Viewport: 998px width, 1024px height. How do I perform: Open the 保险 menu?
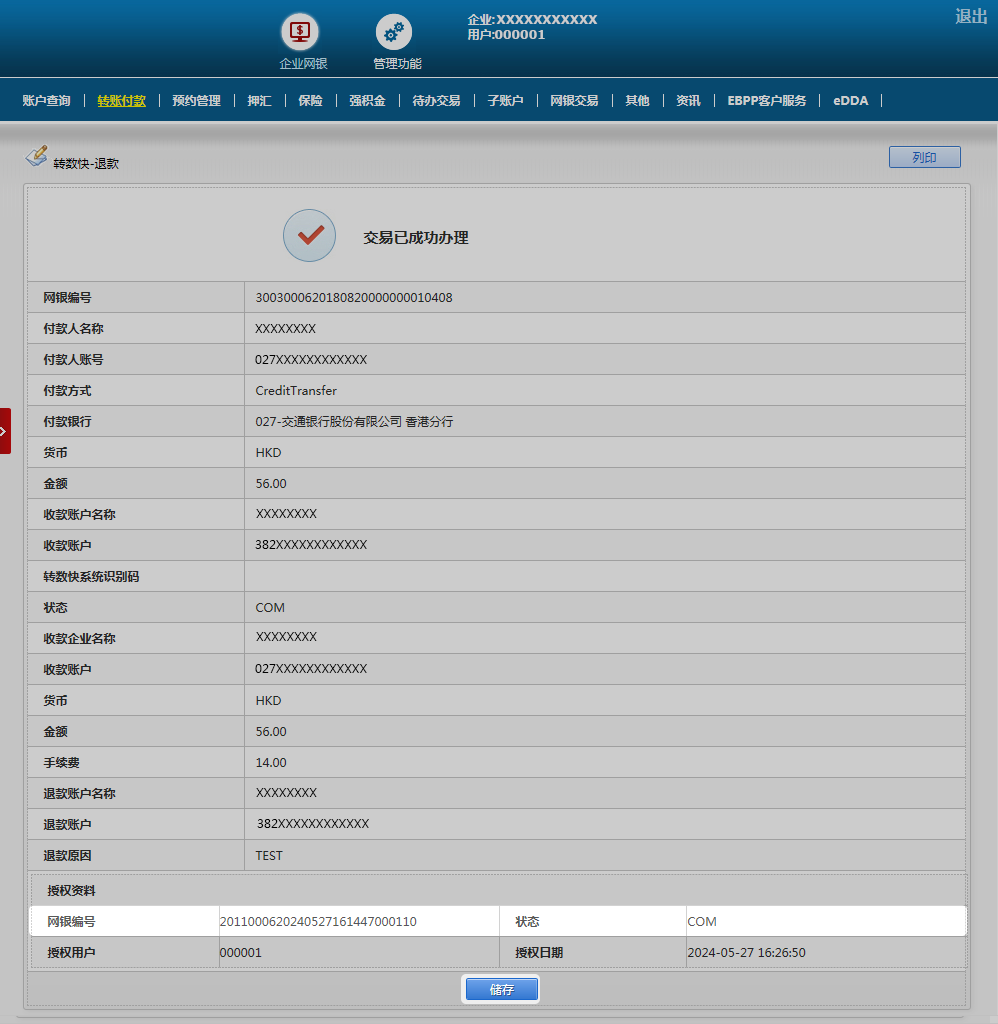tap(310, 101)
